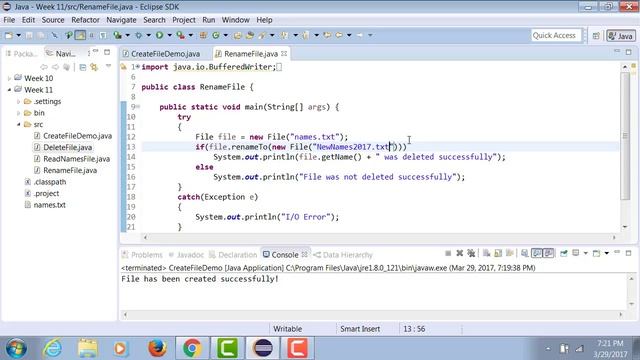Click the Debug bug toolbar icon
This screenshot has width=640, height=360.
(138, 36)
